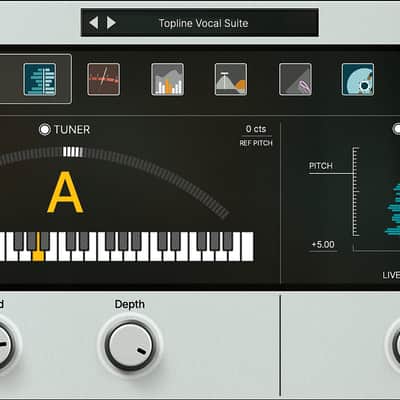The image size is (400, 400).
Task: Click the tuner arc's lit center segments
Action: (x=73, y=152)
